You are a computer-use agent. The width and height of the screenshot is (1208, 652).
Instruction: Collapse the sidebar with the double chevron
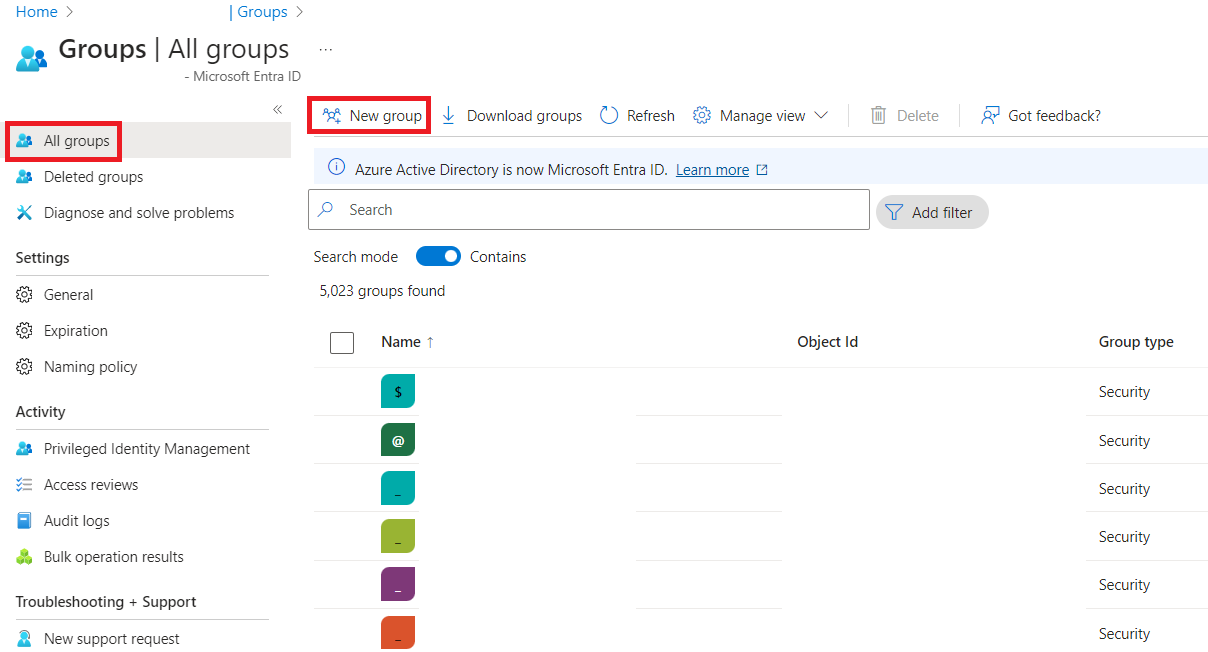pyautogui.click(x=278, y=109)
